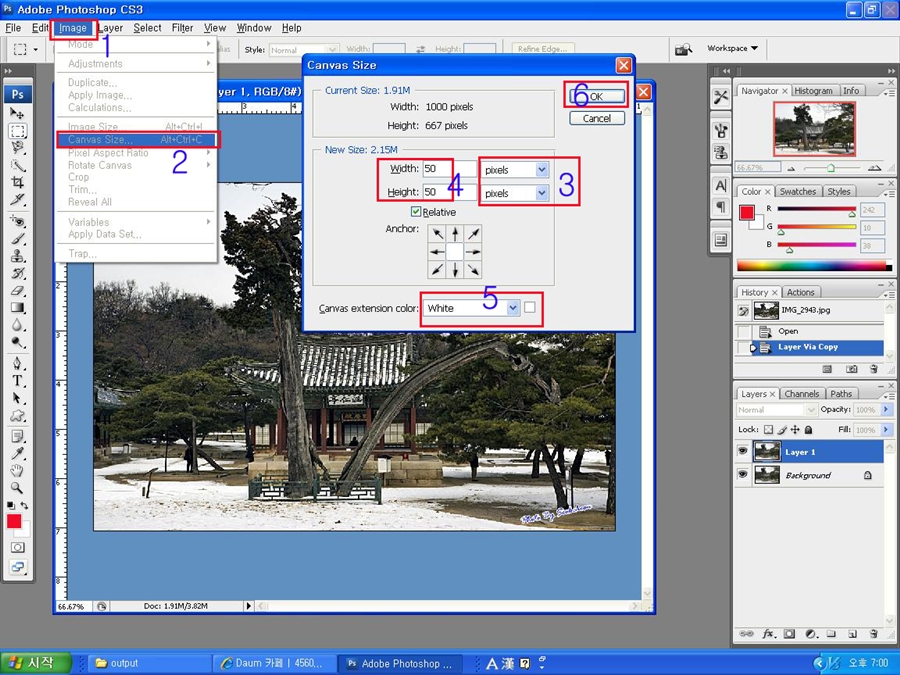Switch to the Histogram tab

point(813,91)
